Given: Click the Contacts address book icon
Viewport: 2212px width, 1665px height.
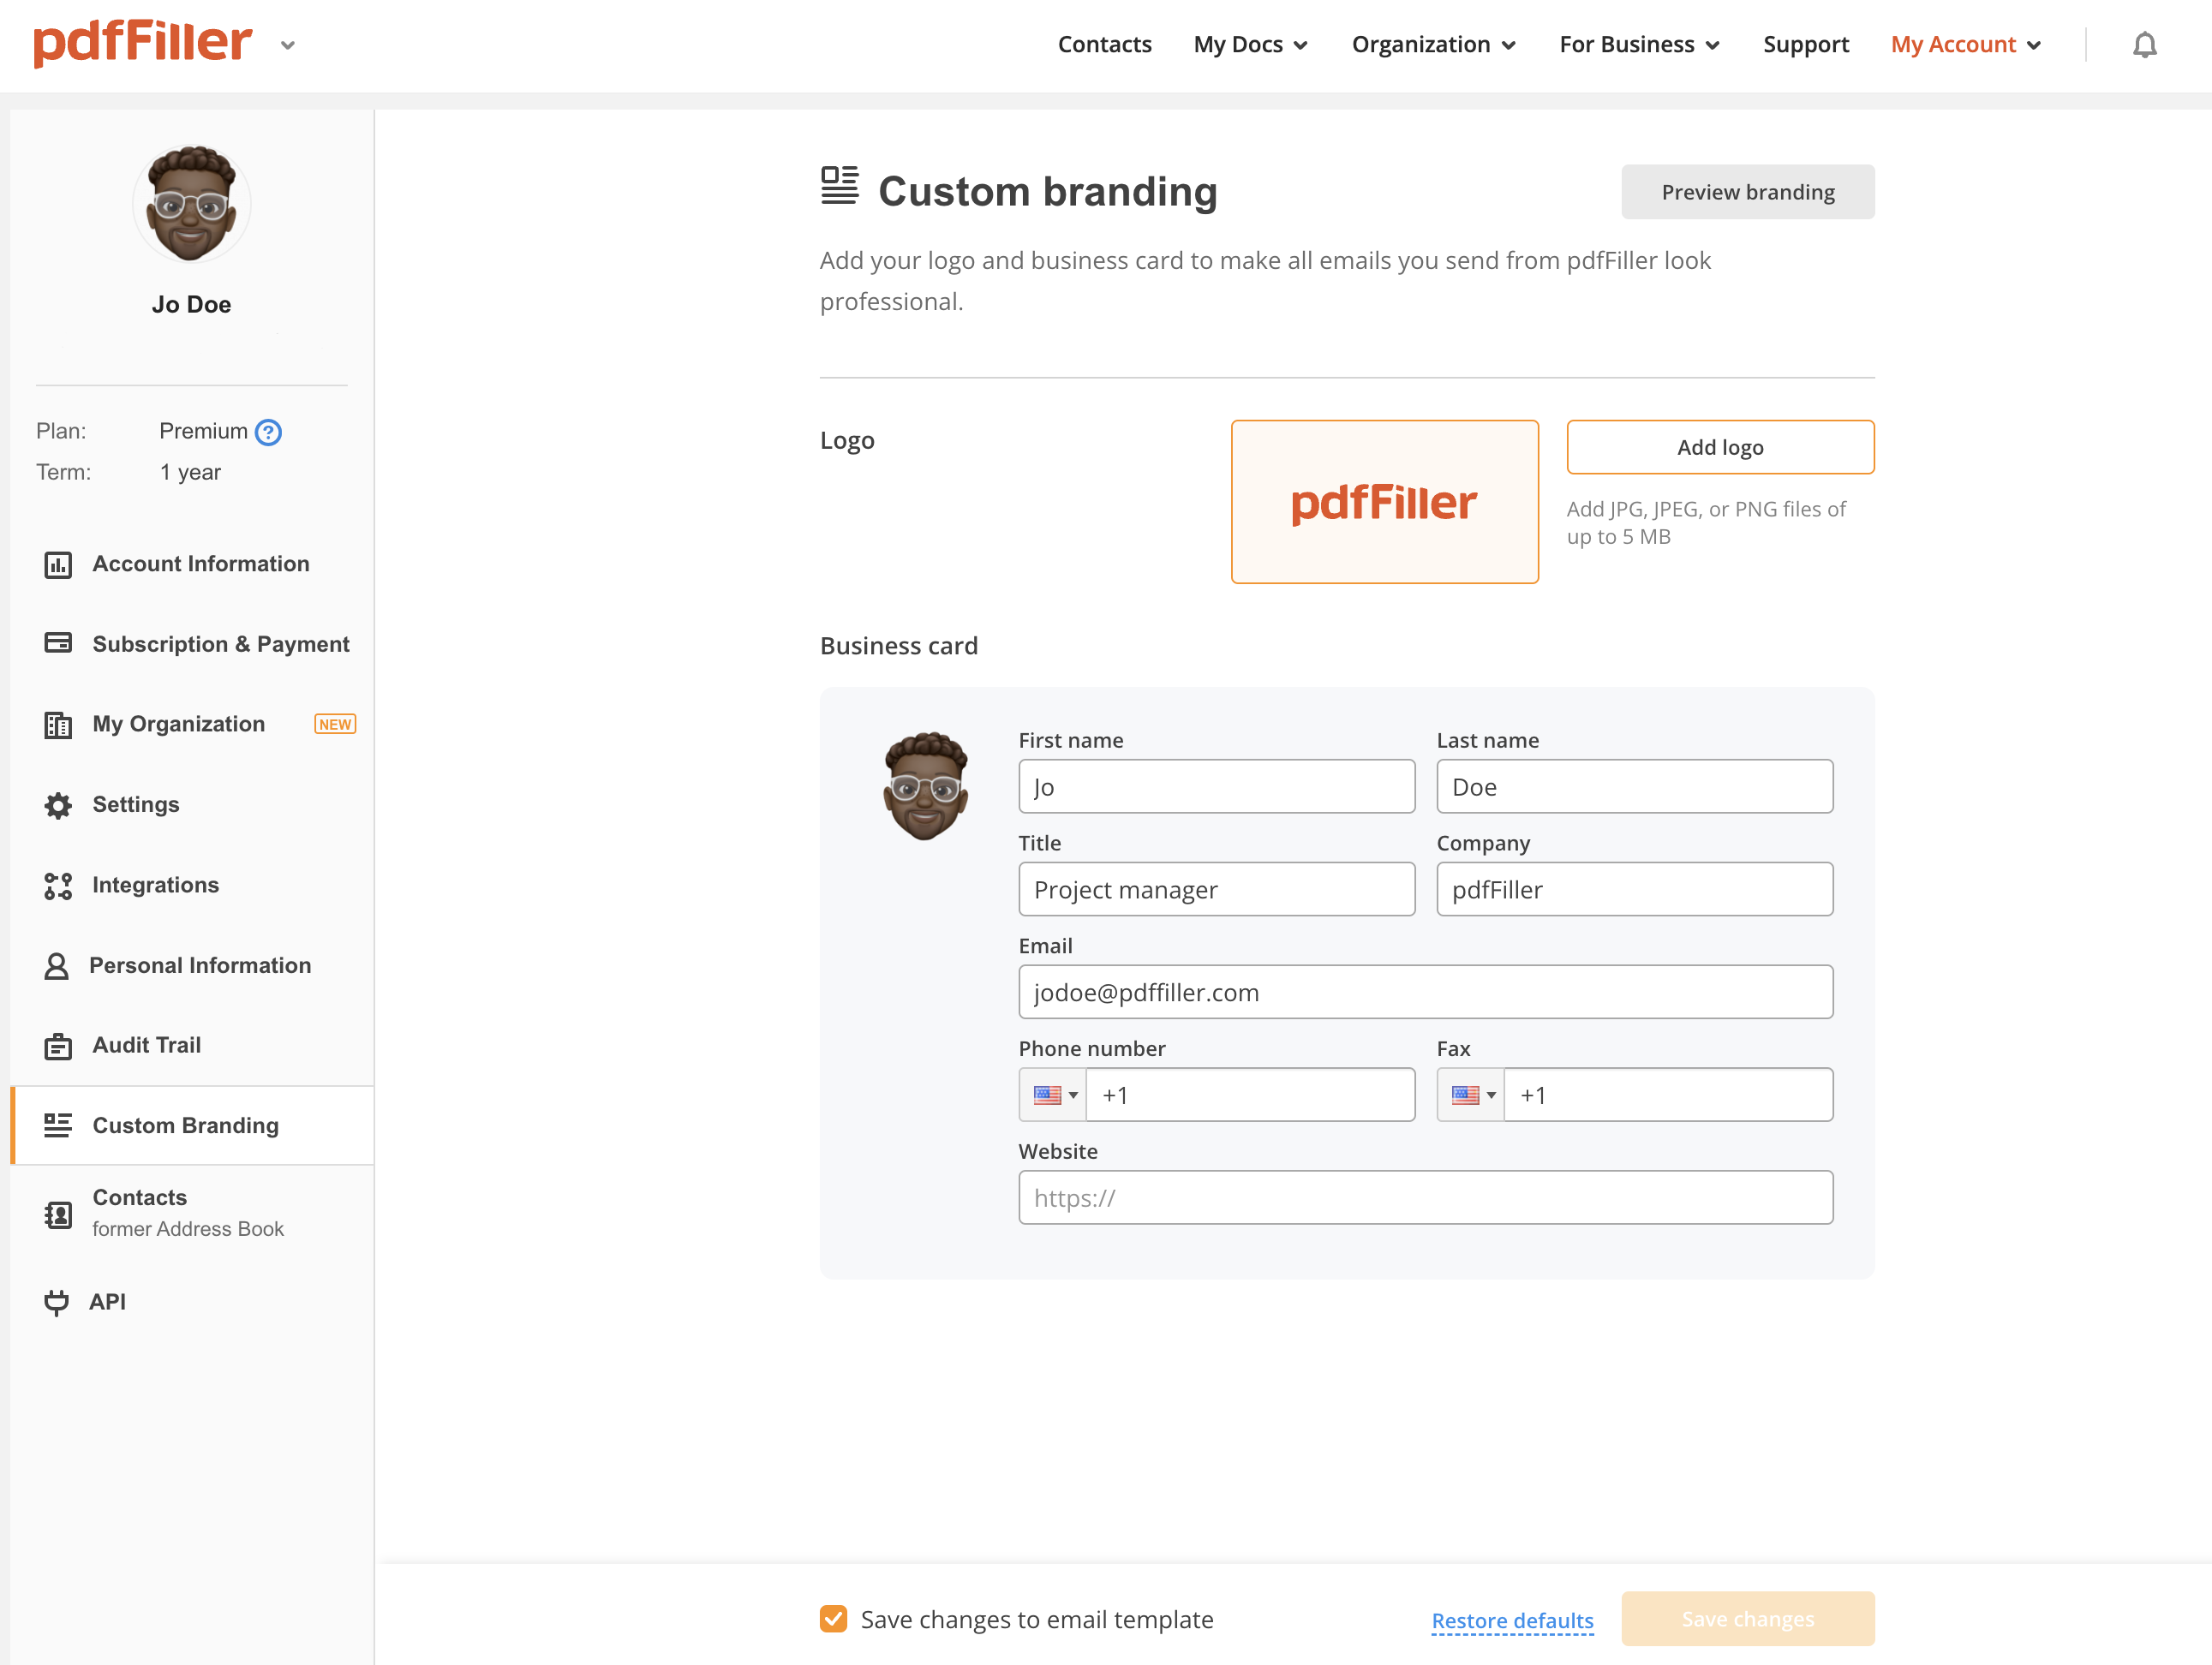Looking at the screenshot, I should (x=58, y=1214).
